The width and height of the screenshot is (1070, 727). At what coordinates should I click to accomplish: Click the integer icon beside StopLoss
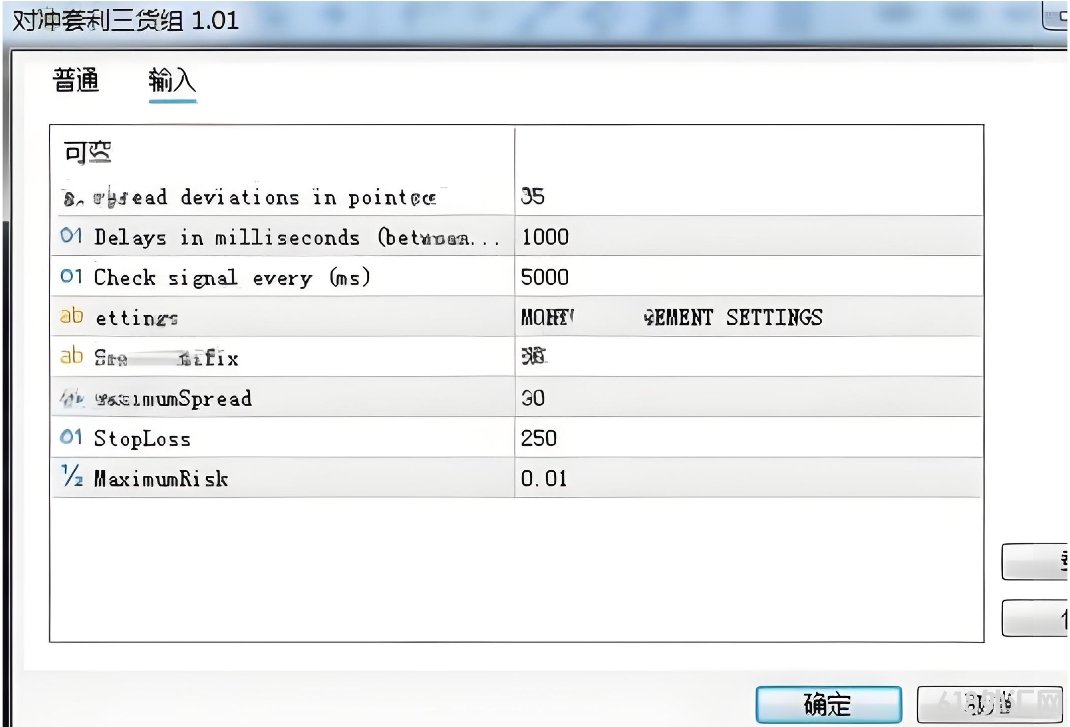tap(71, 437)
